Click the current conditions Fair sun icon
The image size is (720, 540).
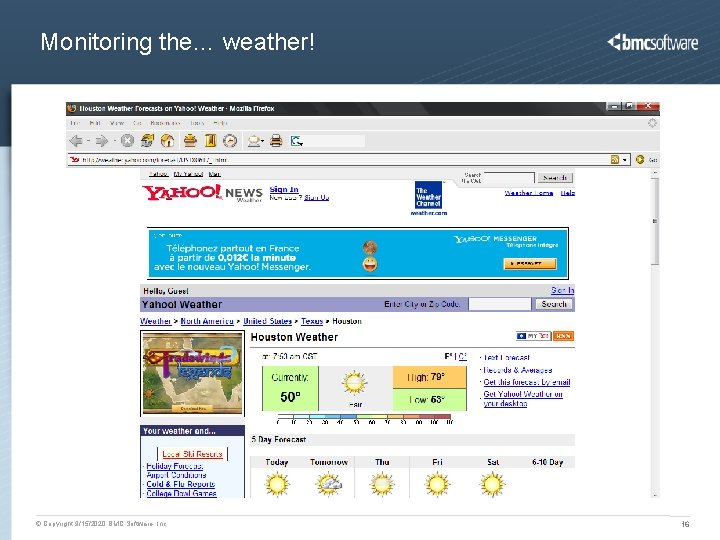[x=354, y=383]
